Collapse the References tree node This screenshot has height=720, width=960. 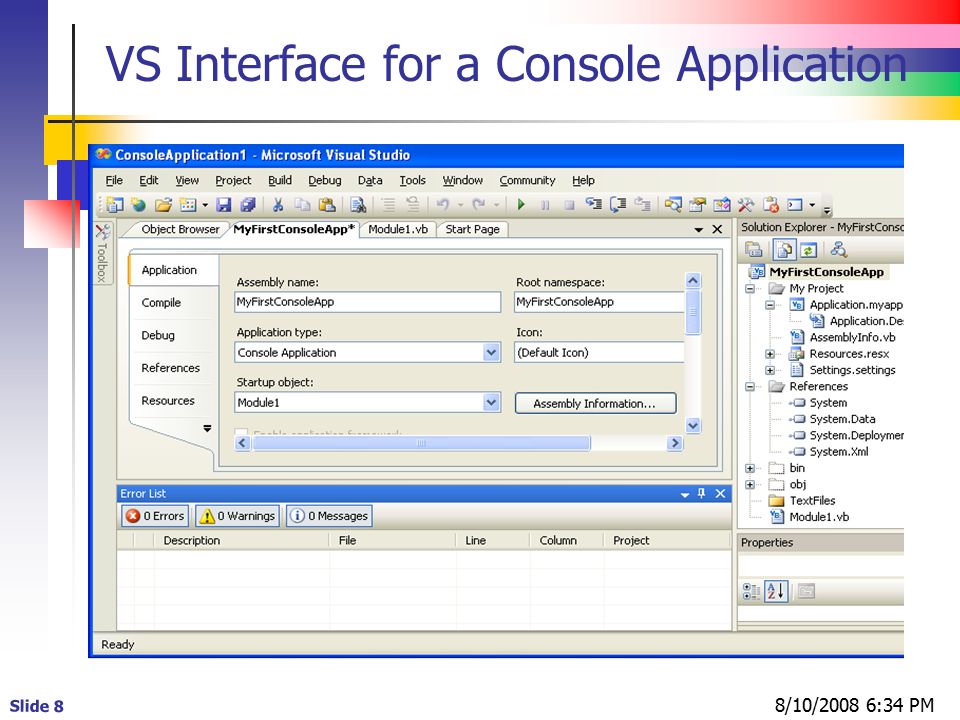pos(750,386)
